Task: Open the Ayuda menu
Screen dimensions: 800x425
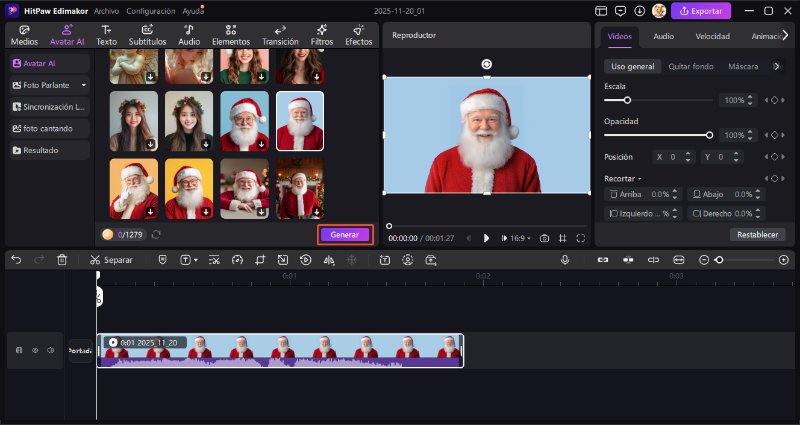Action: (193, 11)
